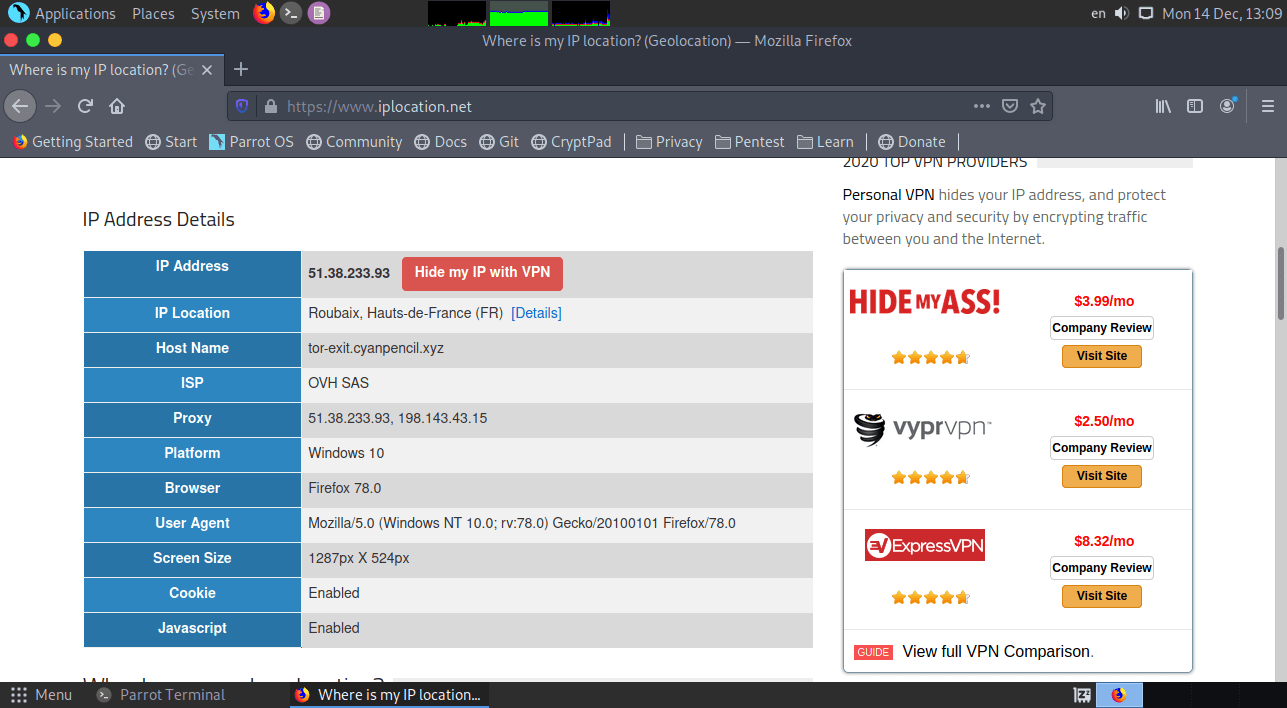The image size is (1287, 708).
Task: Click the workspace switcher icon in taskbar
Action: coord(1082,695)
